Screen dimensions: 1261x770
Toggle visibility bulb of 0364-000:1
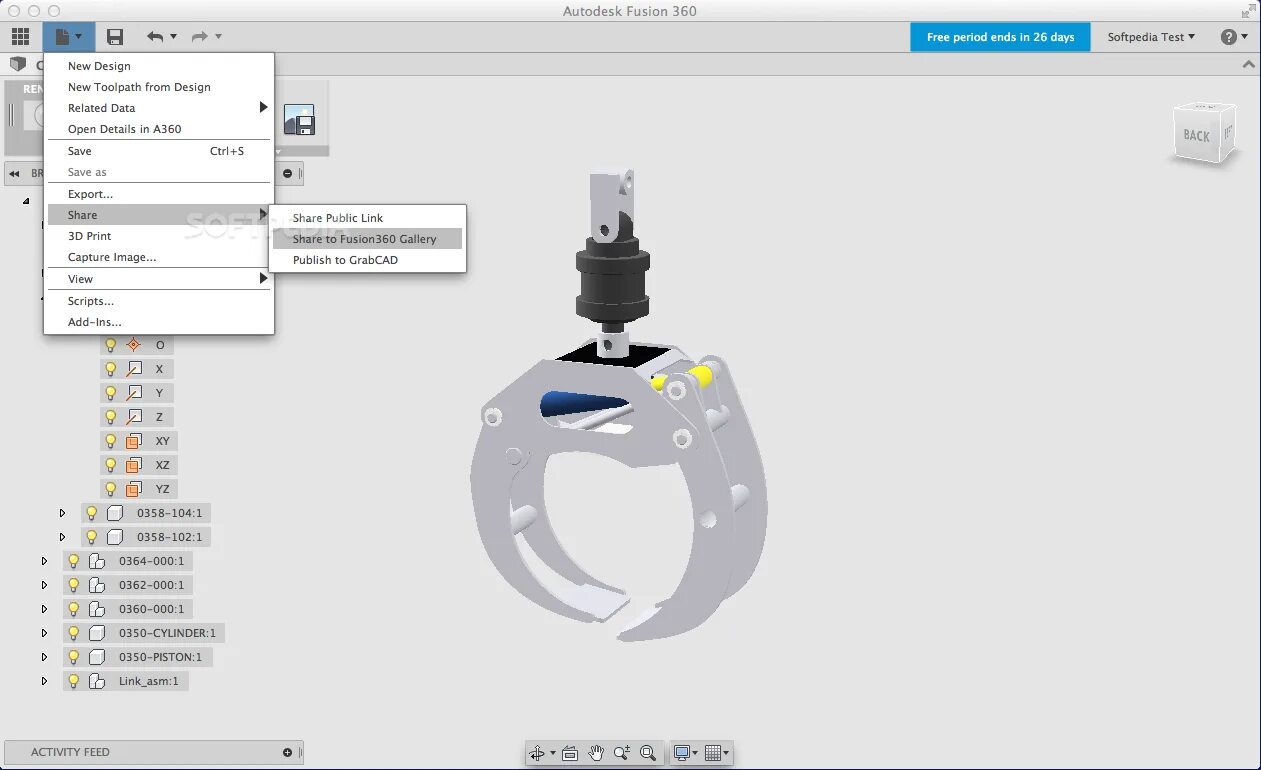74,561
